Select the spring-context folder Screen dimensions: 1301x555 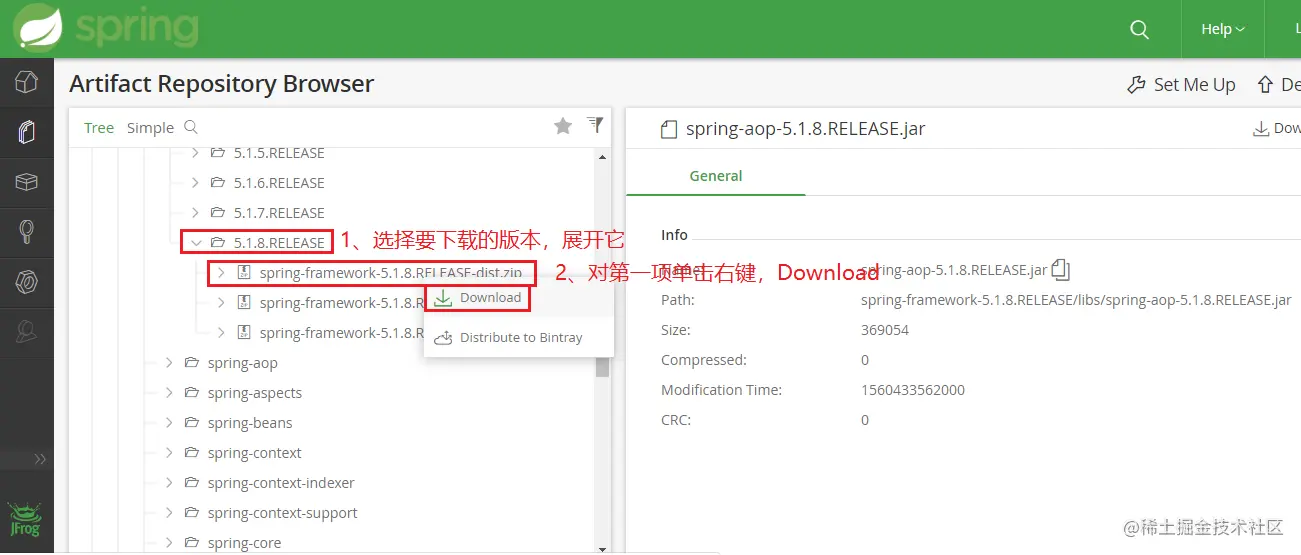(255, 453)
